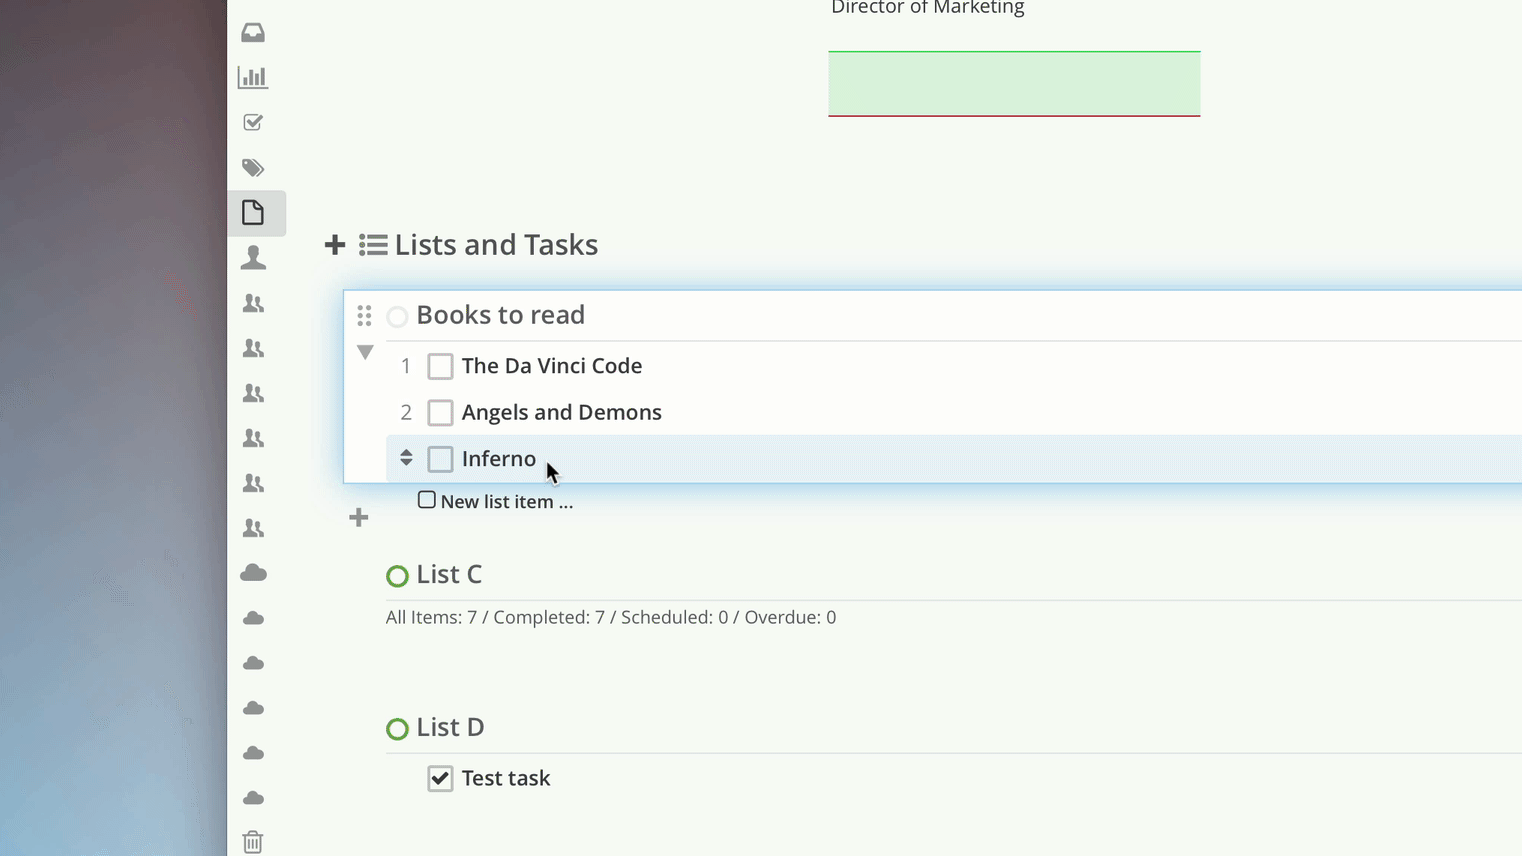The width and height of the screenshot is (1522, 856).
Task: Toggle the List D status circle
Action: pos(397,729)
